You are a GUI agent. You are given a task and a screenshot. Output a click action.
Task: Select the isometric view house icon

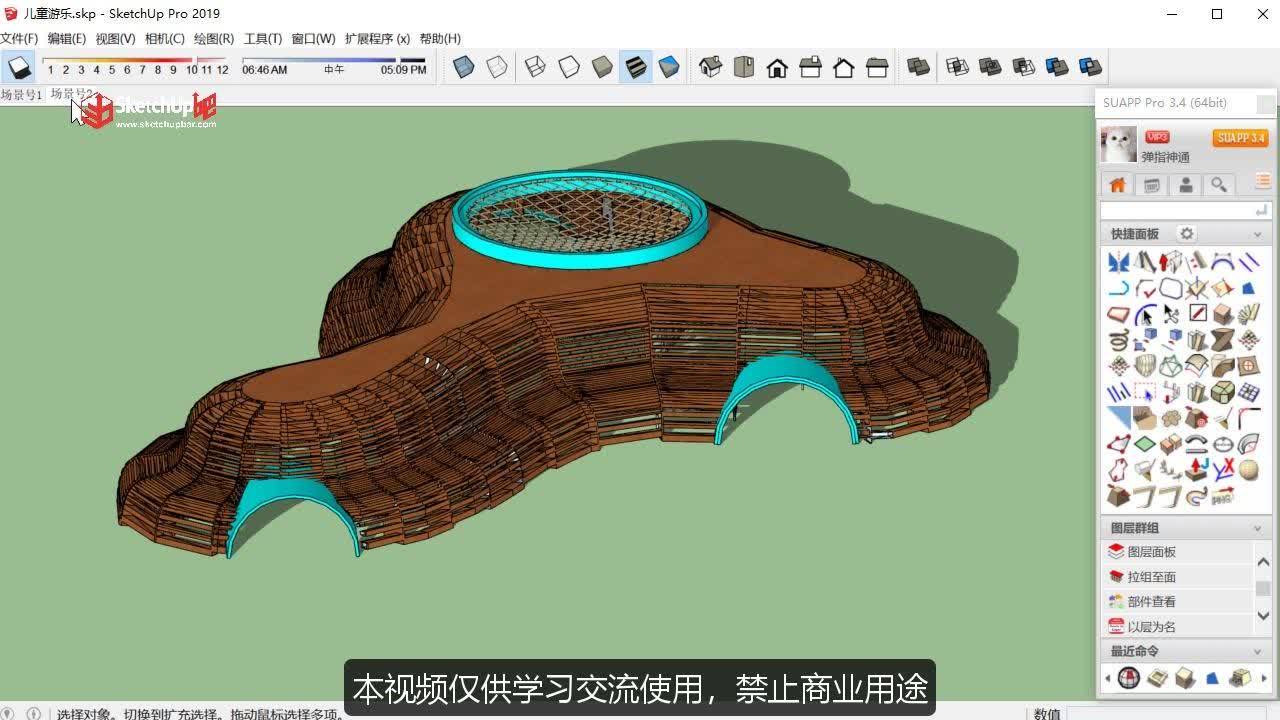(x=710, y=66)
